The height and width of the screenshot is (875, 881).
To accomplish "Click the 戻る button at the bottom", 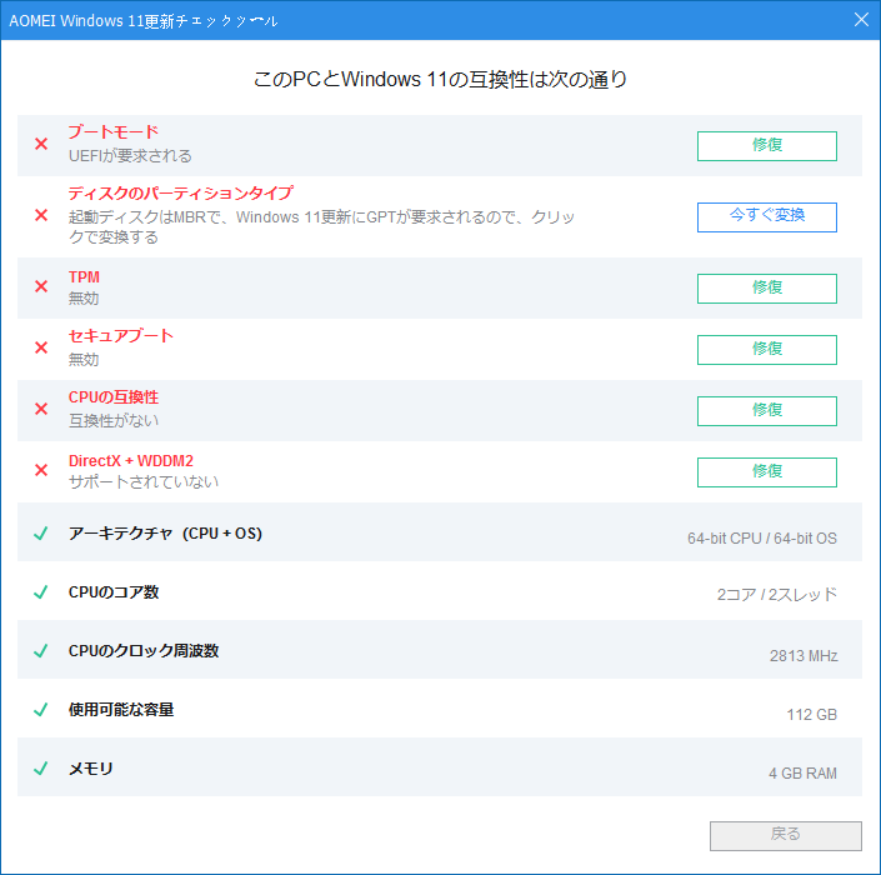I will [x=784, y=835].
